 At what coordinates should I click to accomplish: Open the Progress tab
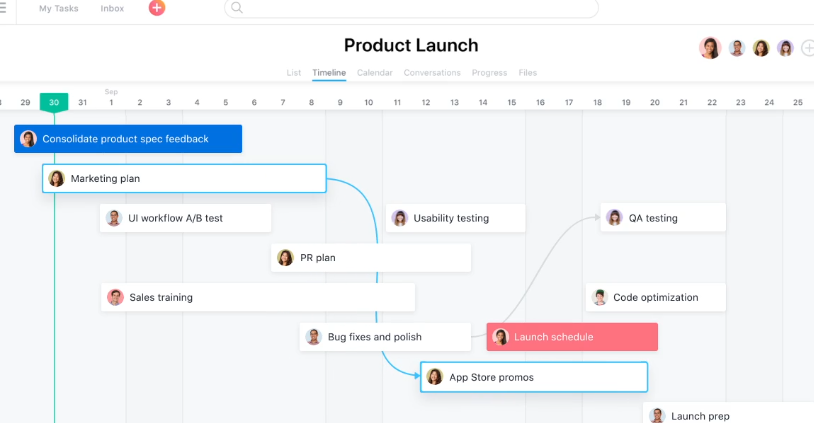pyautogui.click(x=489, y=73)
